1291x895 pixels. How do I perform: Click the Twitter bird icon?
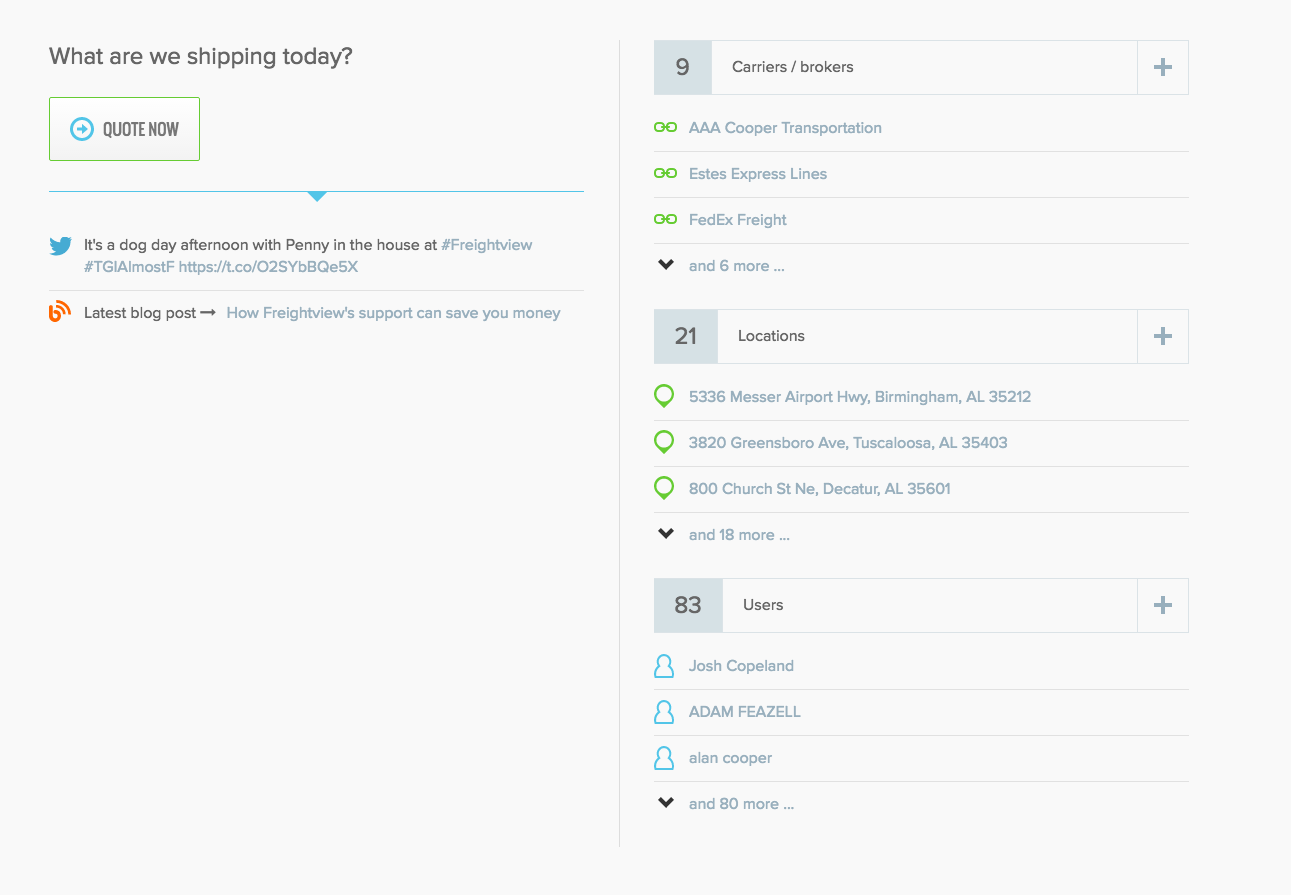click(x=60, y=245)
